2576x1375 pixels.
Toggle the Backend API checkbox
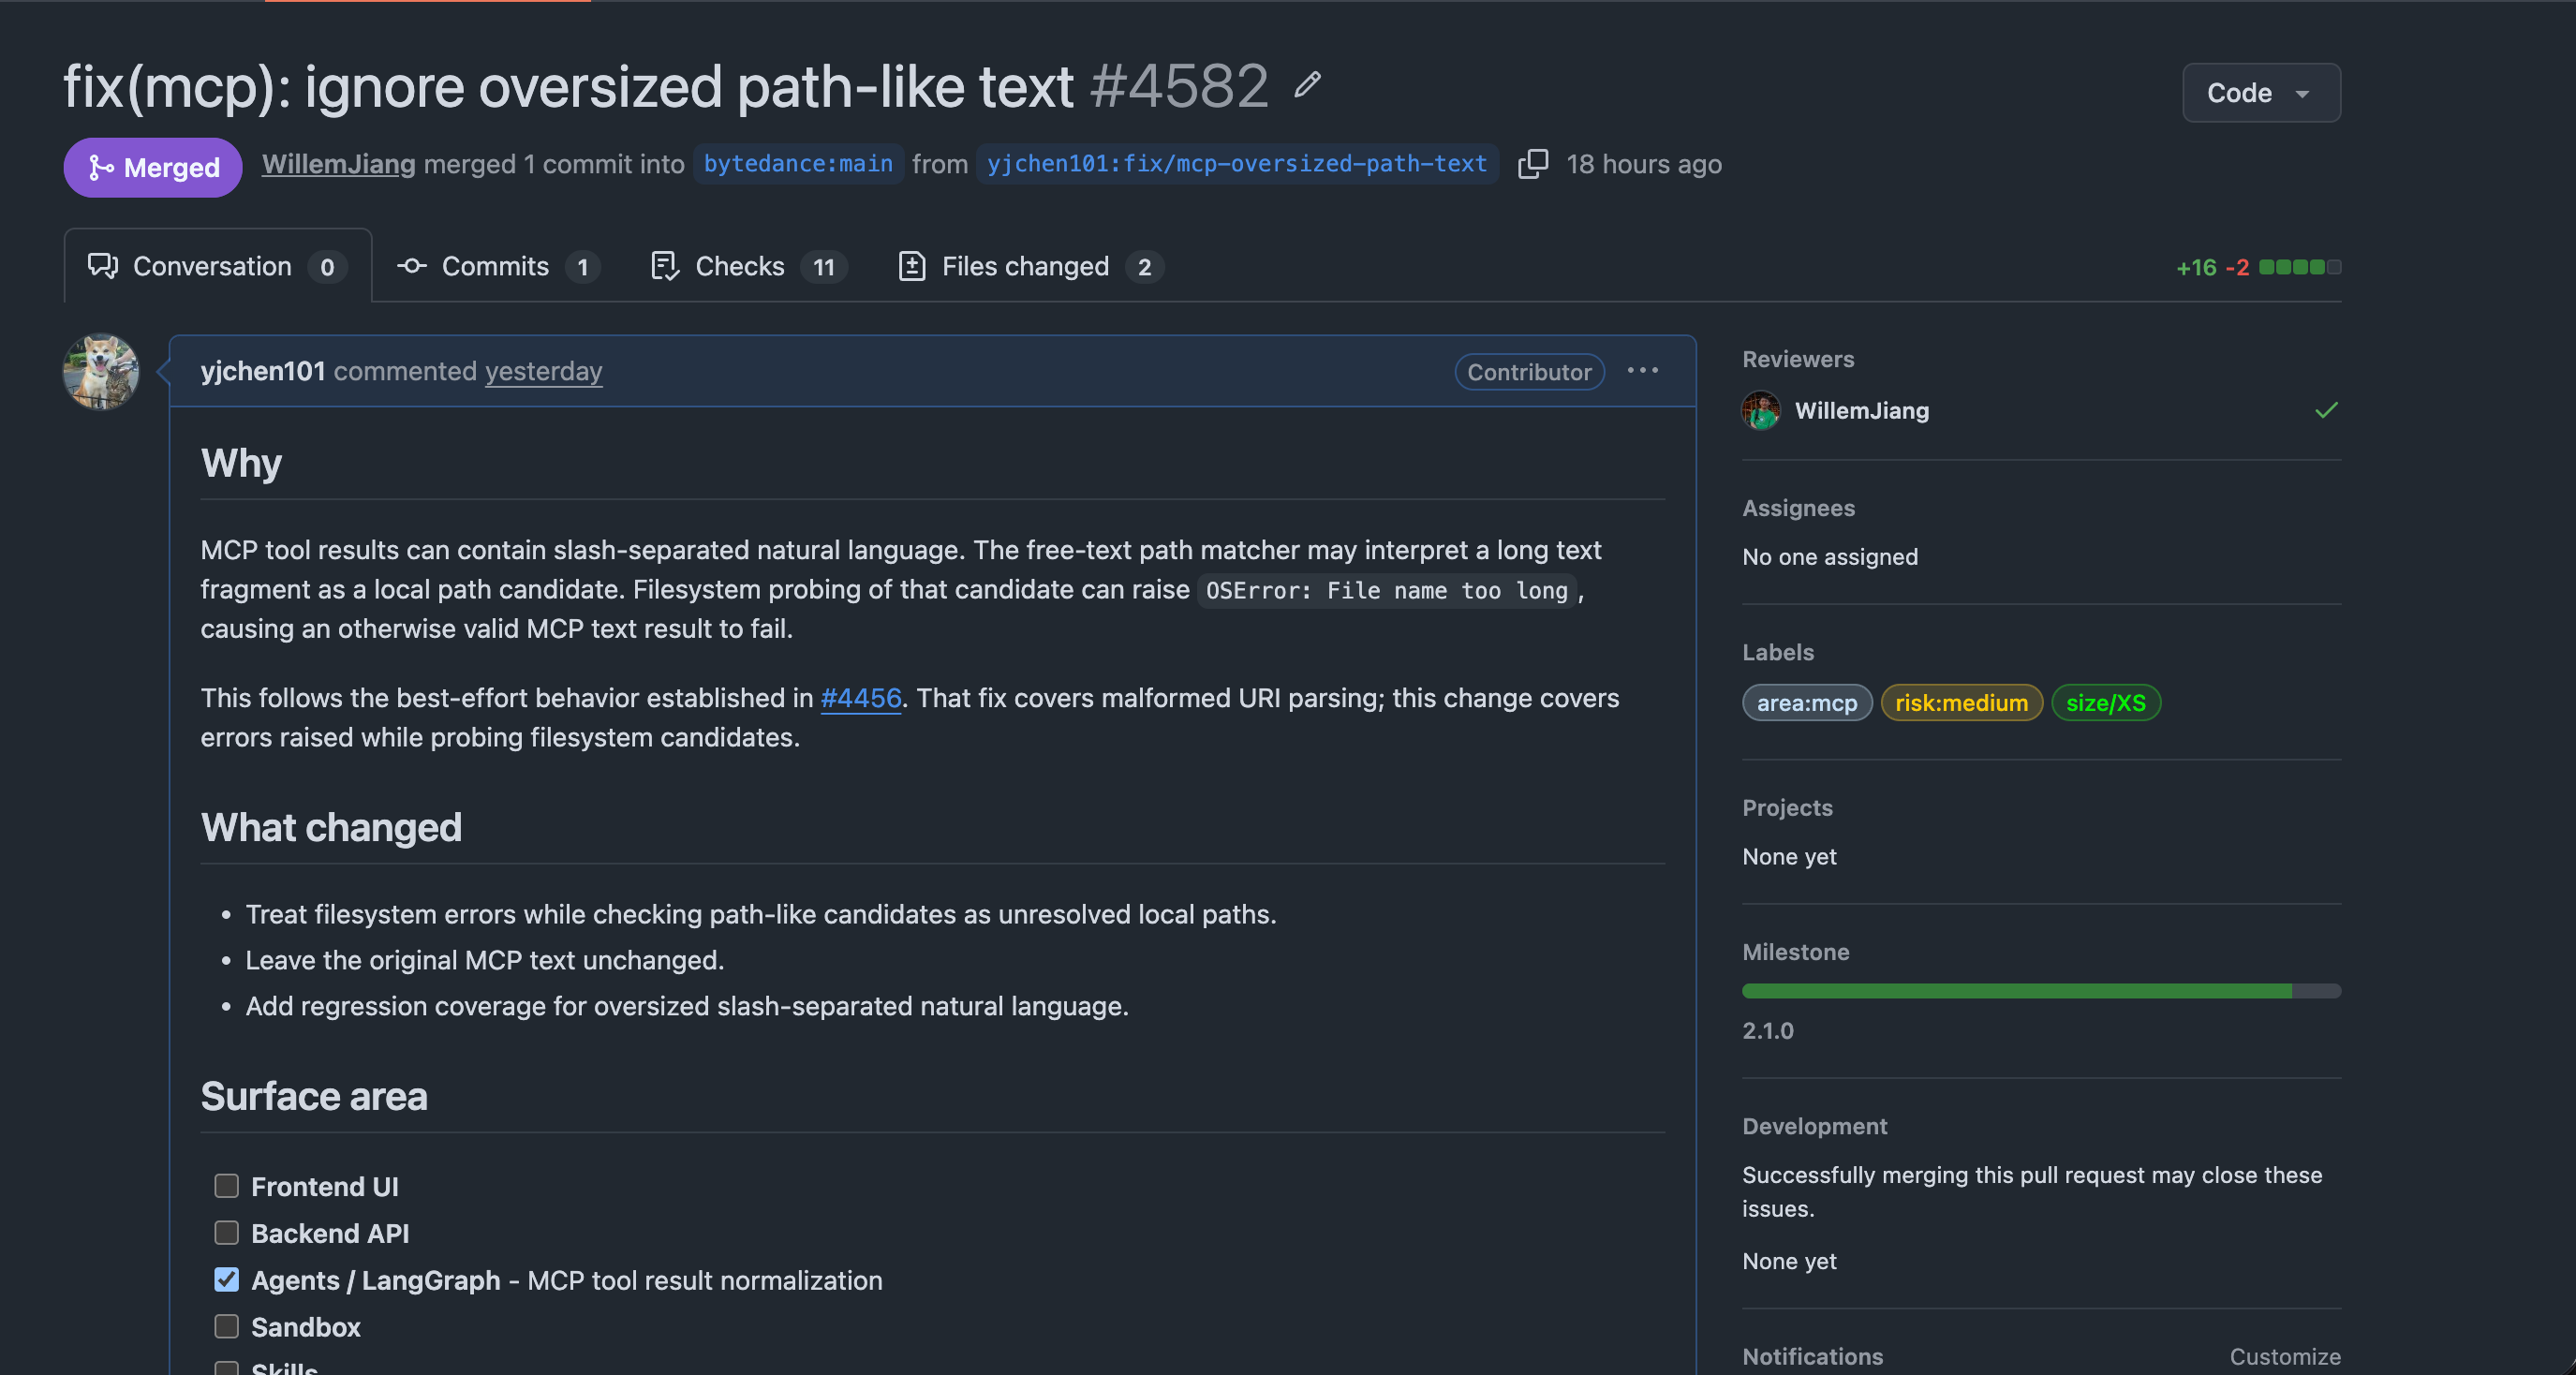point(227,1233)
